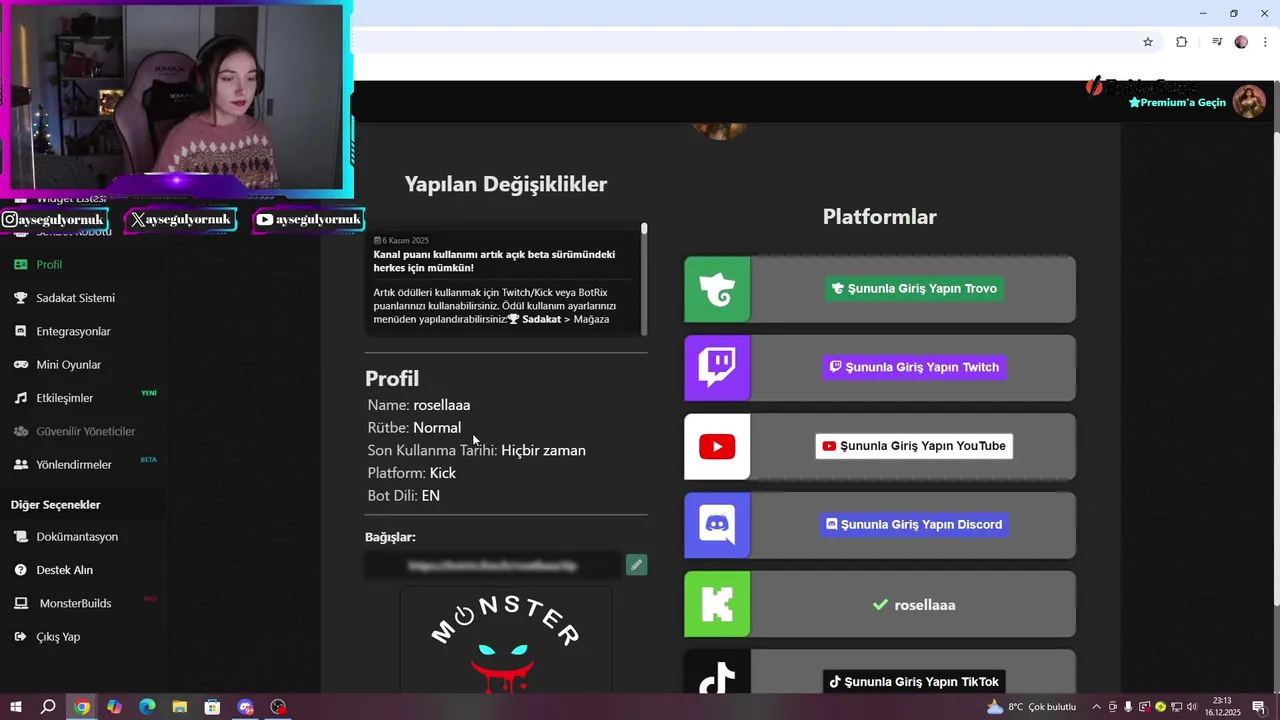Click Rütbe: Normal profile line

(414, 428)
